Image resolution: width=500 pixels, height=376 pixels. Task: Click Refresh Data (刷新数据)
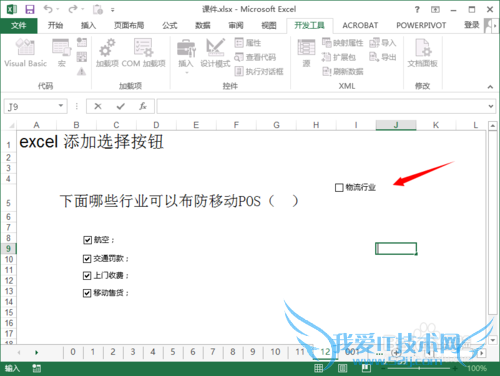point(342,71)
